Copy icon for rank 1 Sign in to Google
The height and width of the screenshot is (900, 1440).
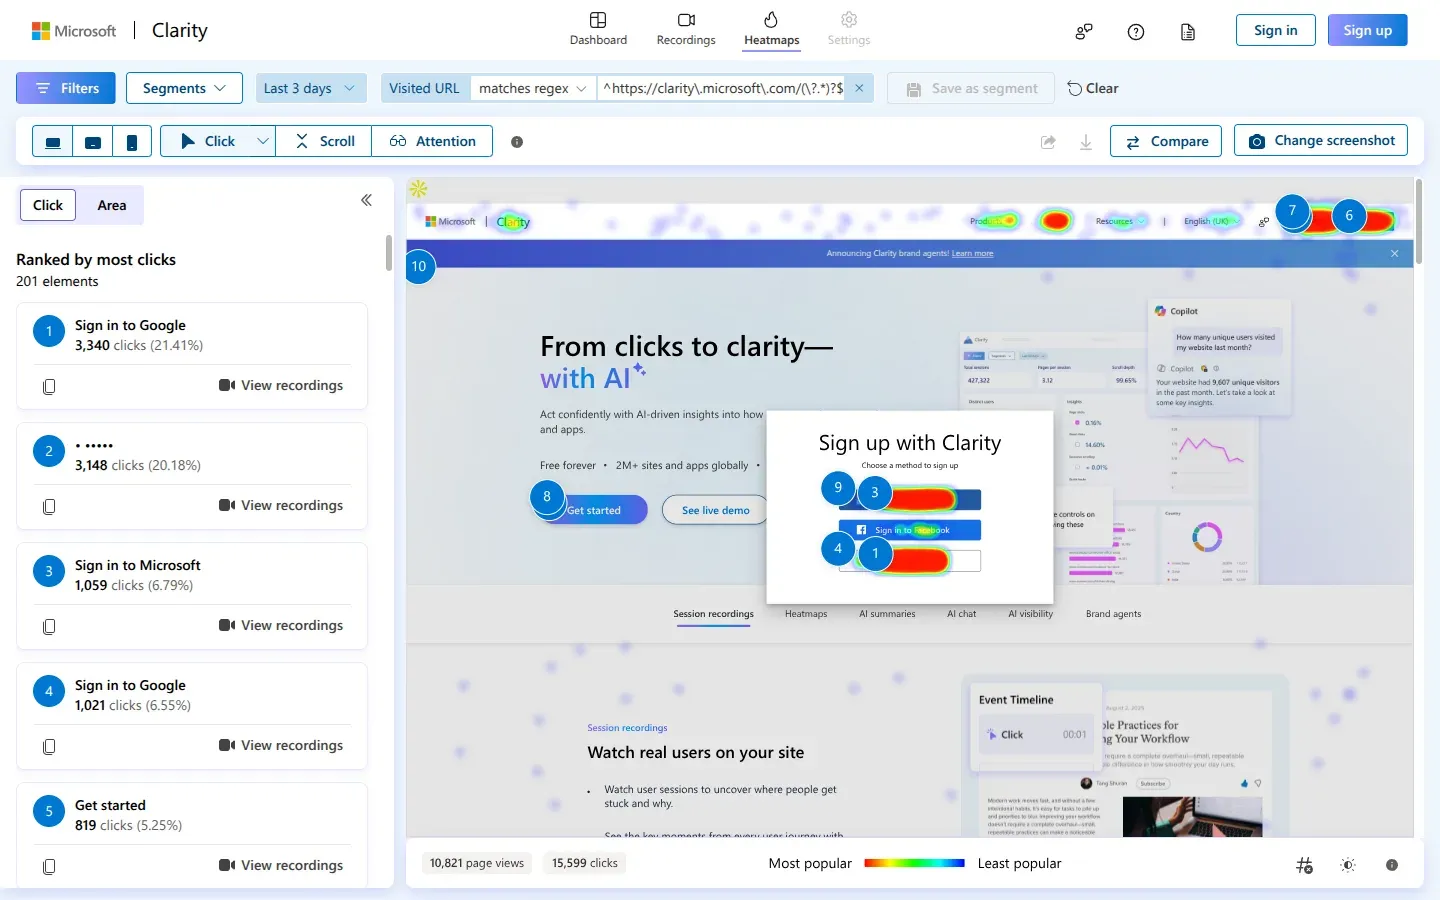click(x=49, y=386)
